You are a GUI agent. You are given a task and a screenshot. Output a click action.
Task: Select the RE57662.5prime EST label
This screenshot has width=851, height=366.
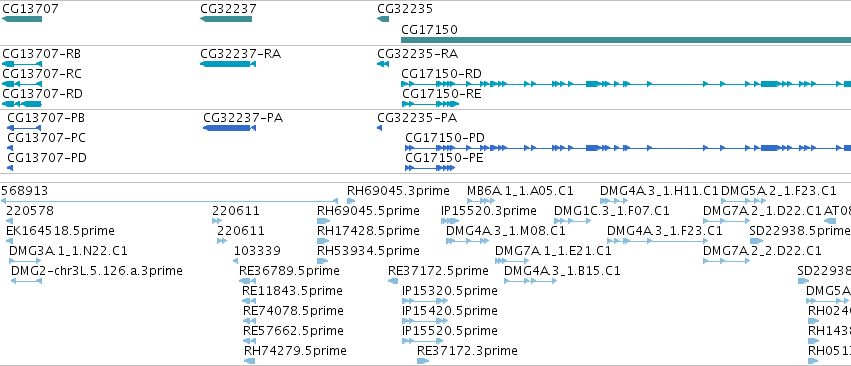(293, 331)
